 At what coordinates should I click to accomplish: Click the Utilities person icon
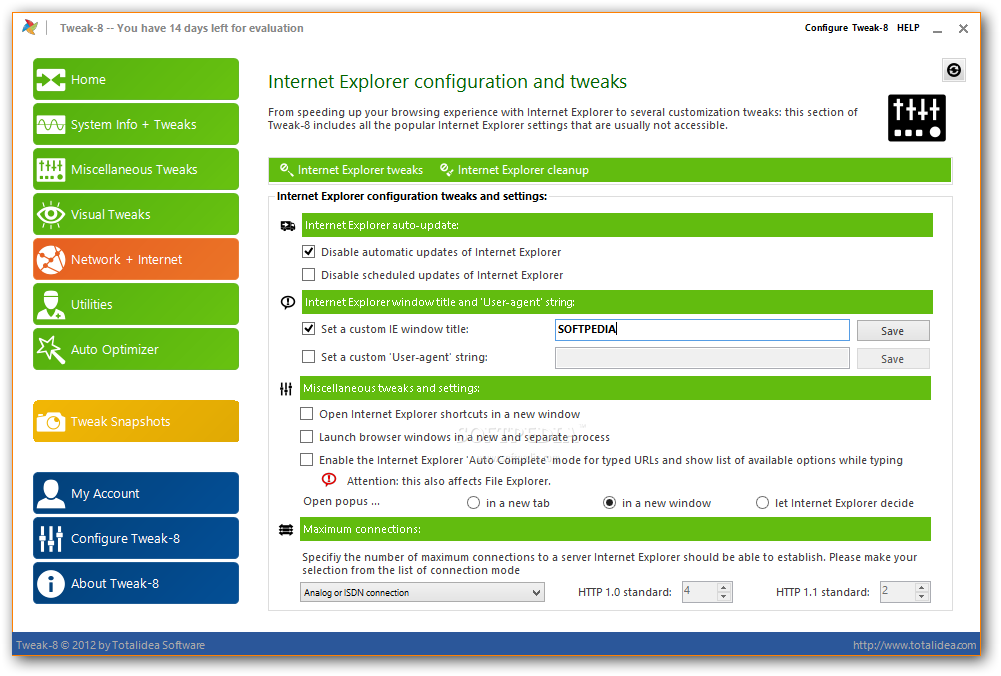point(51,304)
